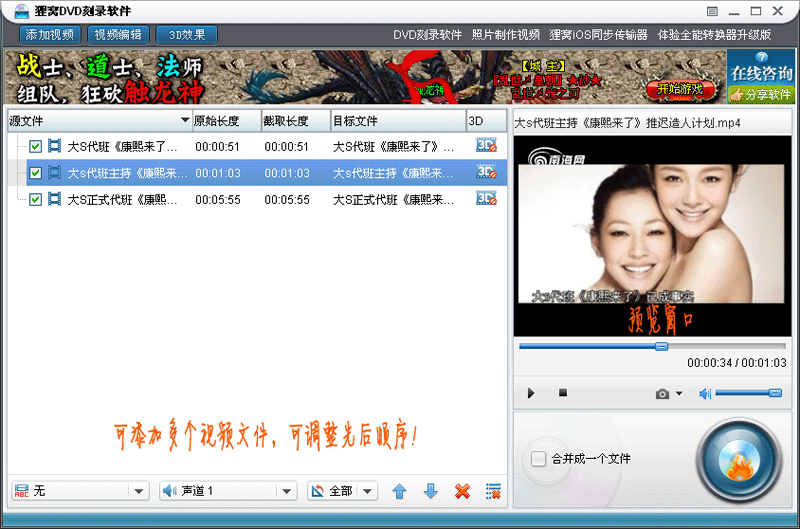Open the 全部 selection dropdown arrow
Viewport: 800px width, 529px height.
tap(367, 492)
